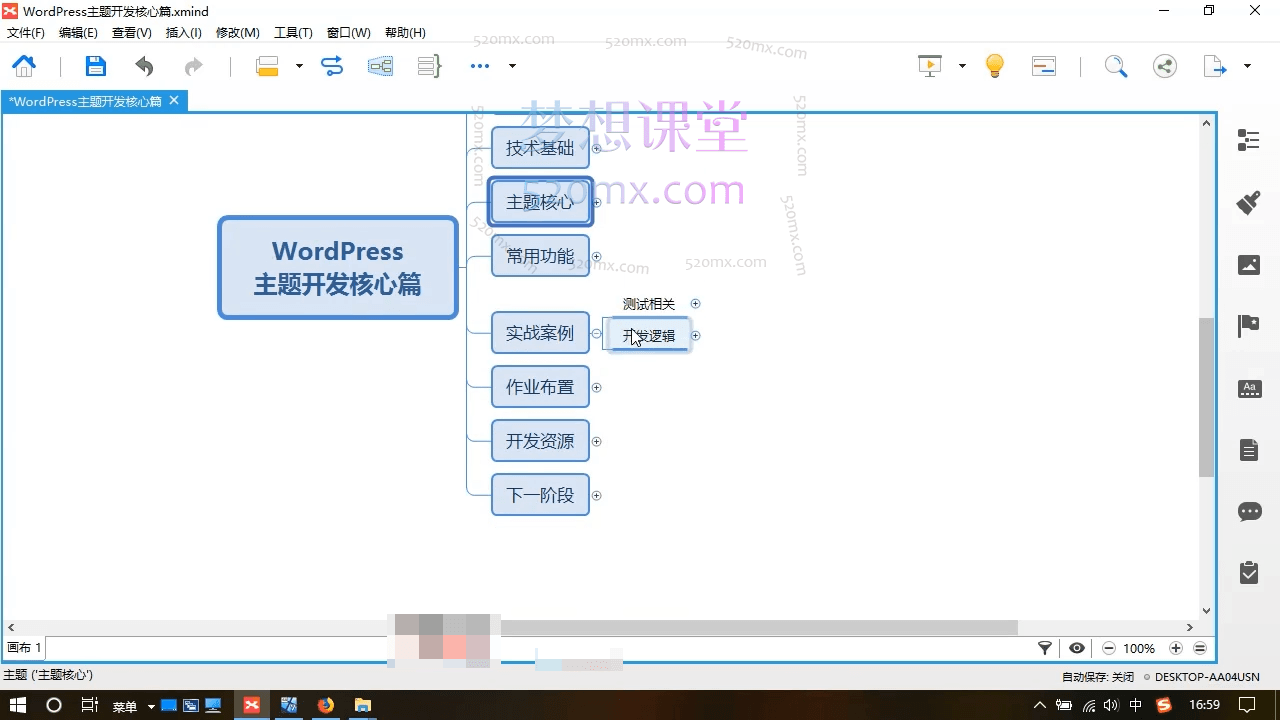Click the lightbulb idea icon in the toolbar
The image size is (1280, 720).
pyautogui.click(x=994, y=66)
